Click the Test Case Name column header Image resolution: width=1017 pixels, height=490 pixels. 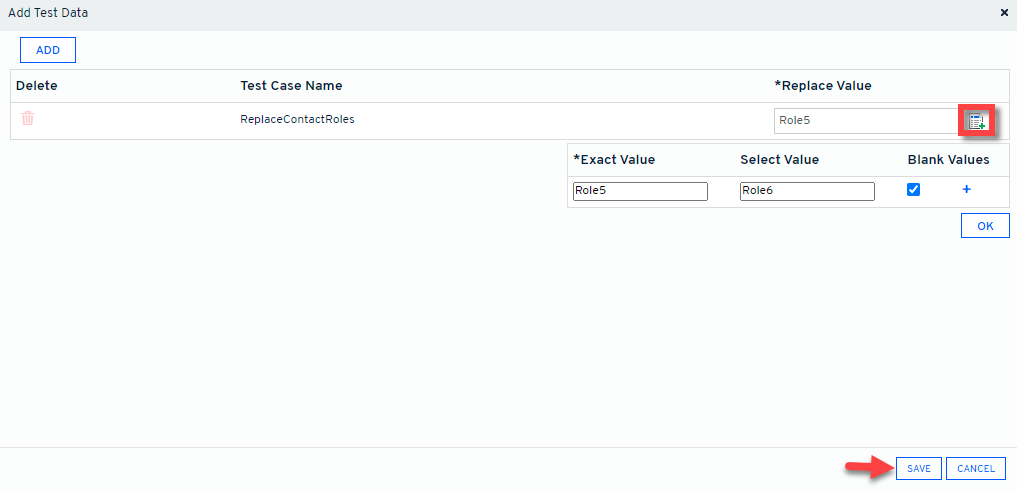[x=291, y=86]
